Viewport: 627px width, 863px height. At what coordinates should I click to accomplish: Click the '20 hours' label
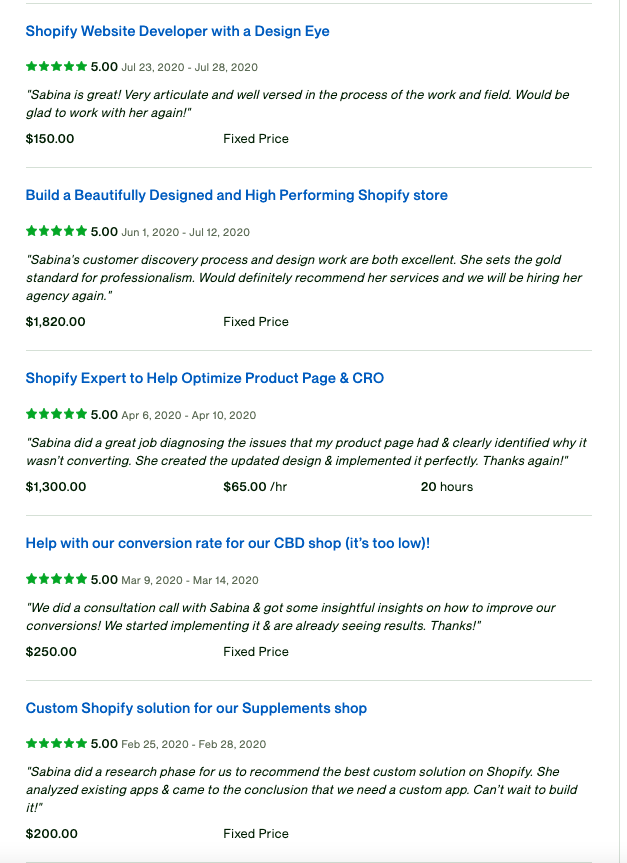(446, 487)
